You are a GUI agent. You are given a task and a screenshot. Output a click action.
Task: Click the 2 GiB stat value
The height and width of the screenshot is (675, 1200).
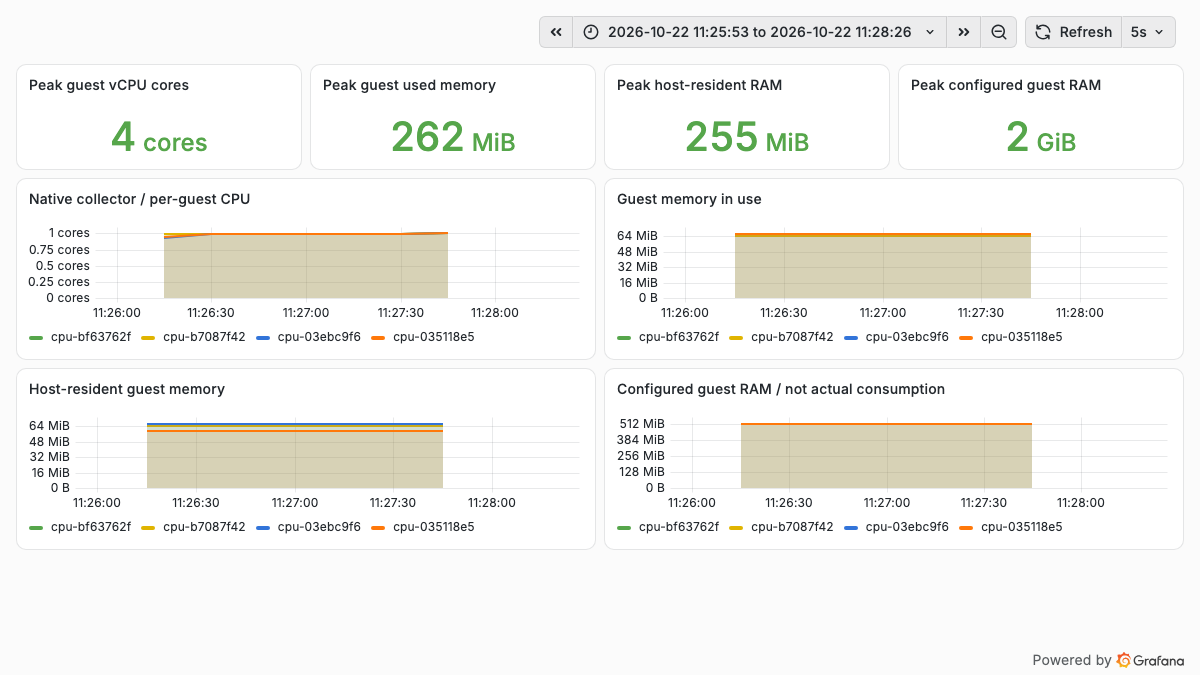[x=1041, y=137]
